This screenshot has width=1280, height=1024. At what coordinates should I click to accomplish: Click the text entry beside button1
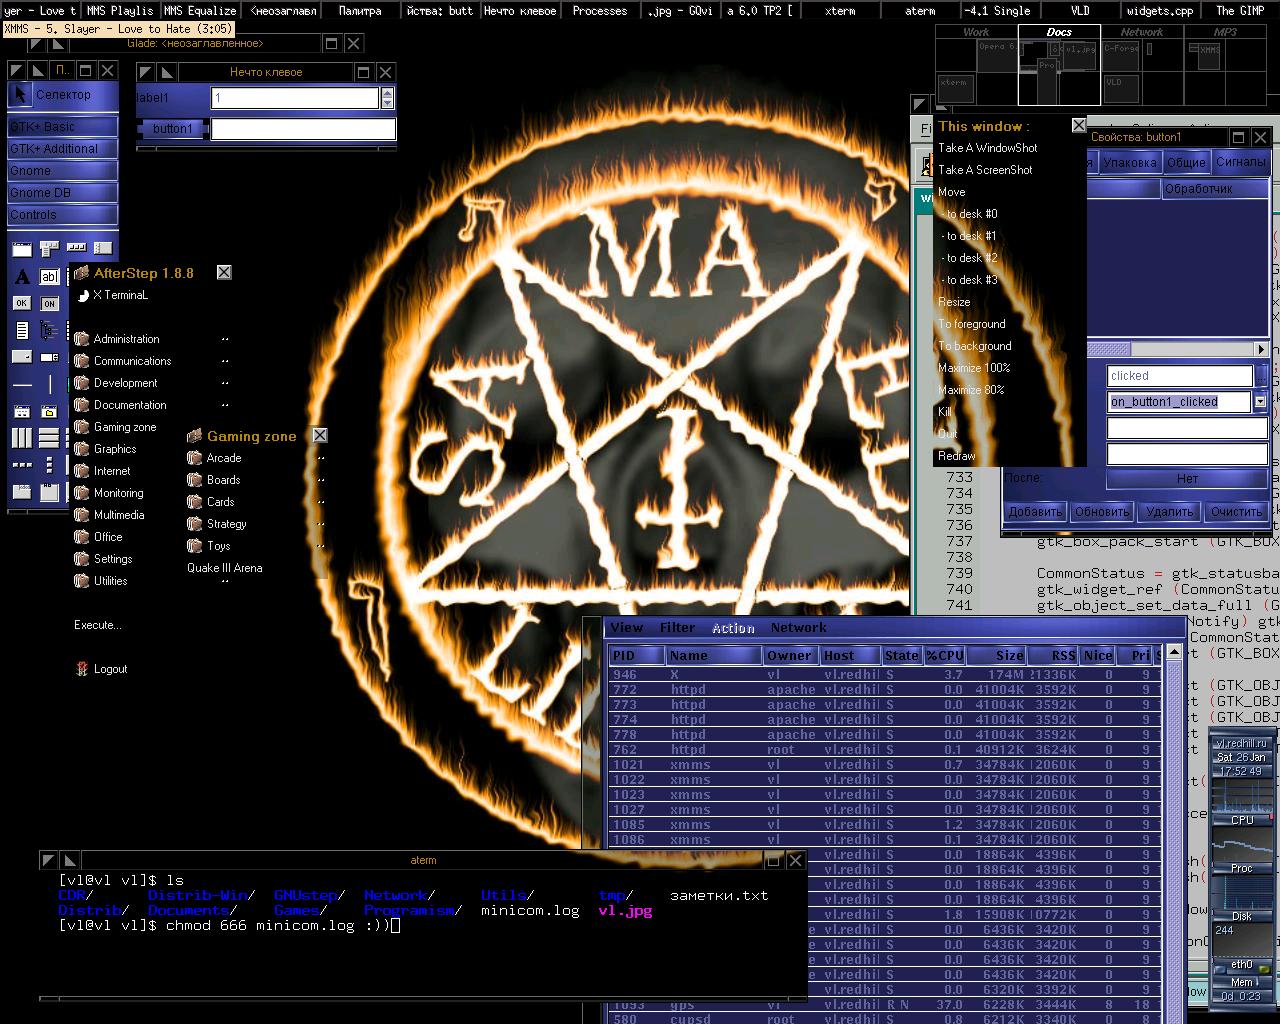click(303, 129)
